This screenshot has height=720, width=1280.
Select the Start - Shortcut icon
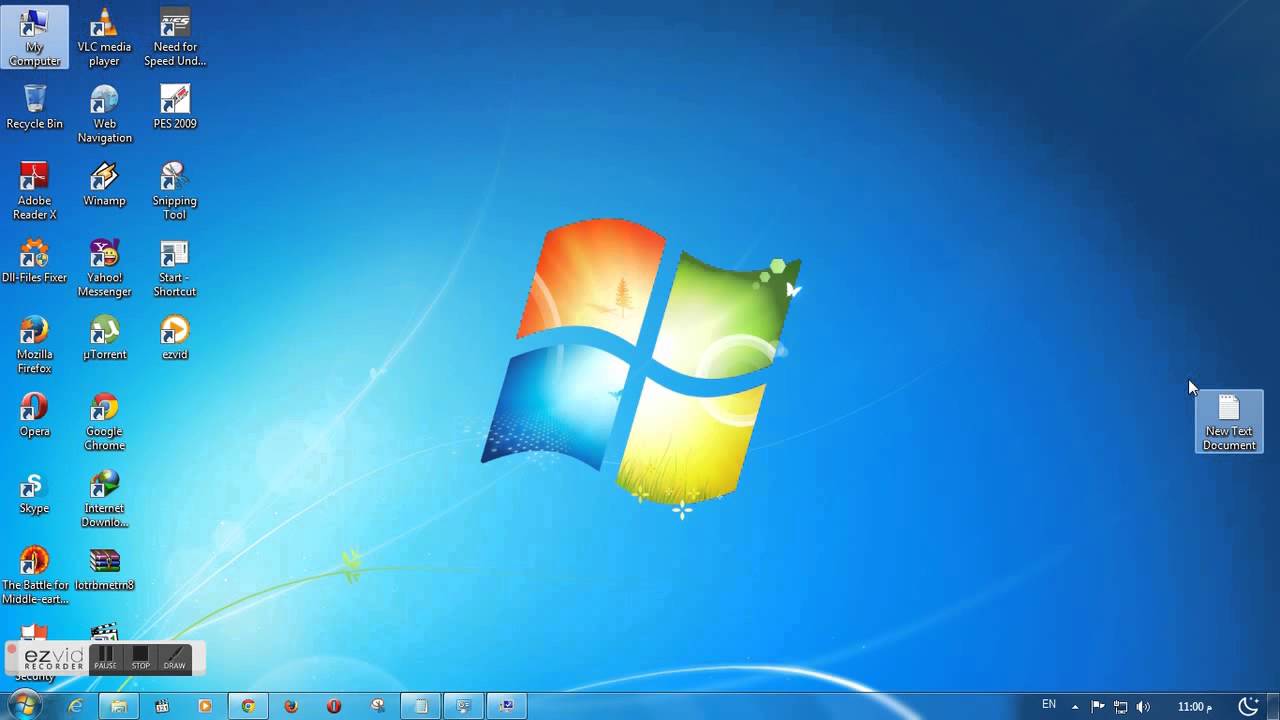pos(175,268)
